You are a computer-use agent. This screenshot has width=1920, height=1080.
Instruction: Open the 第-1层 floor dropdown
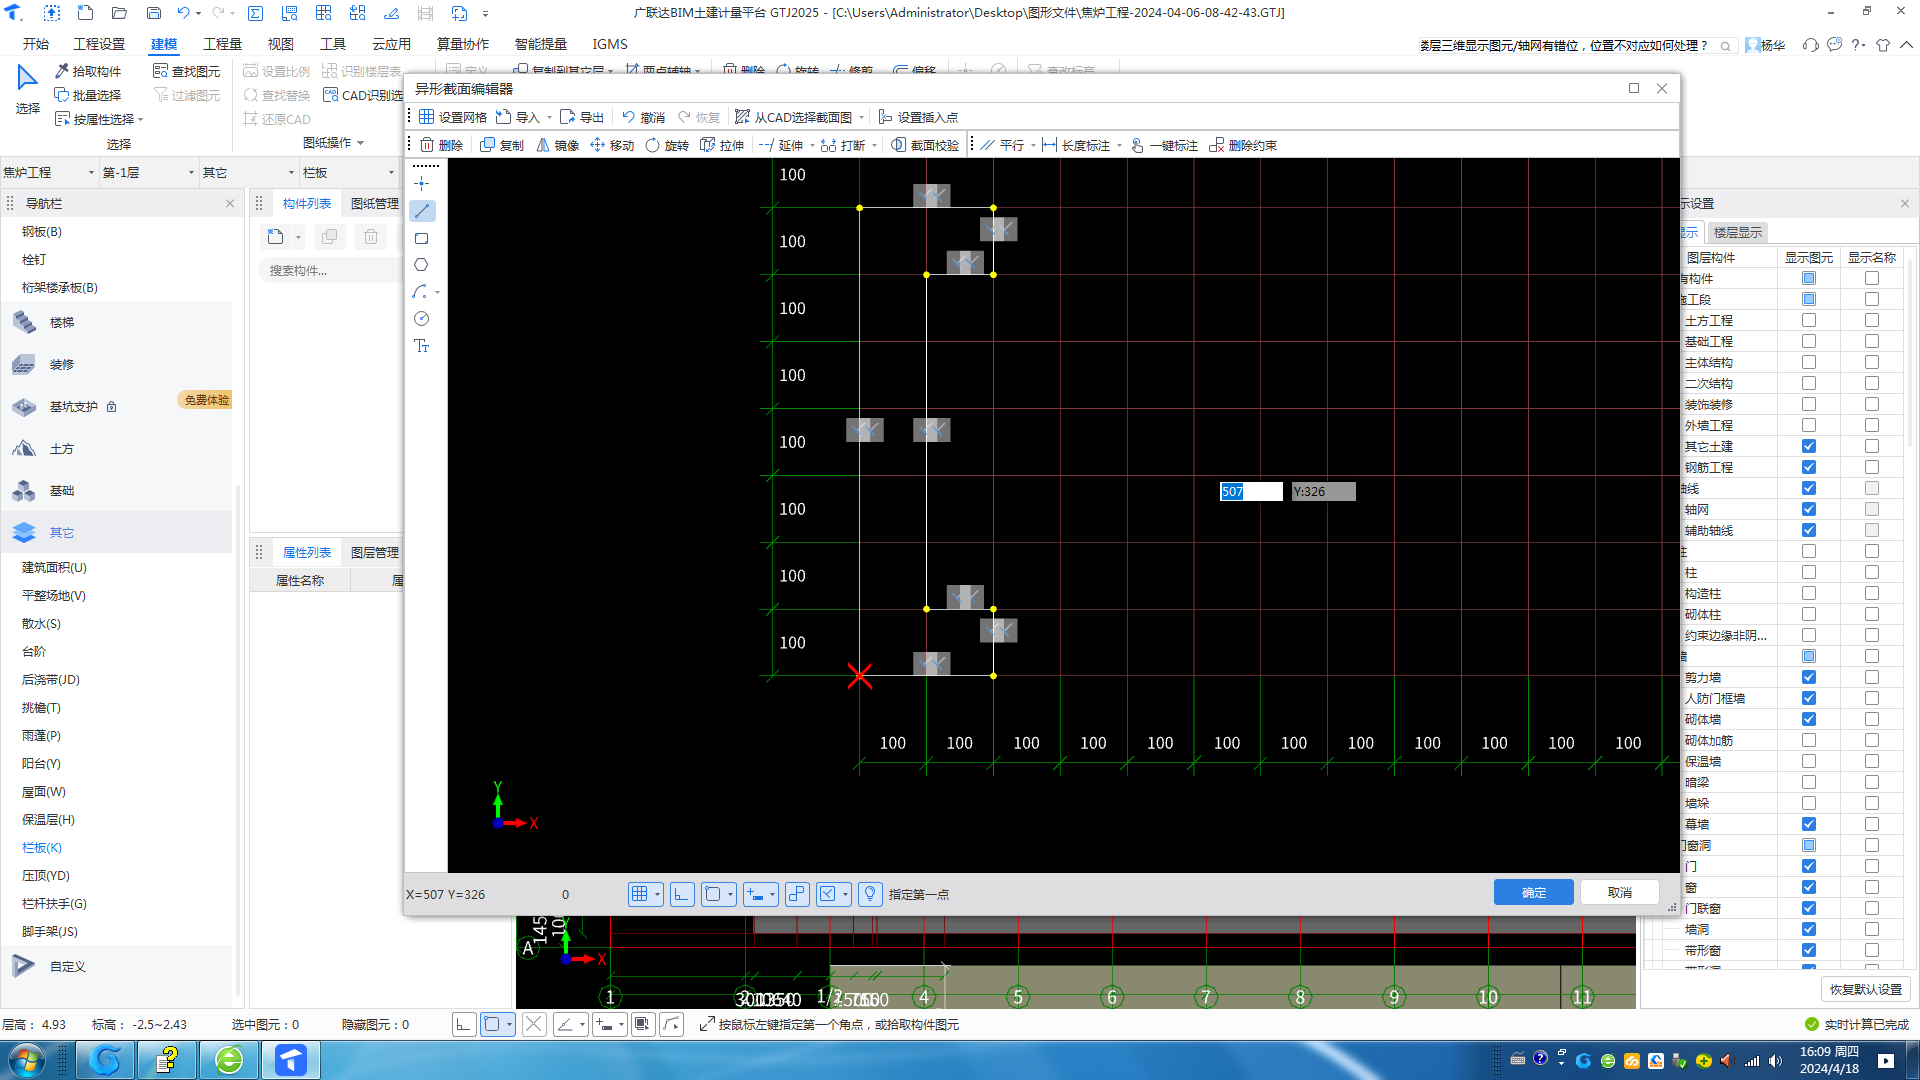point(148,172)
